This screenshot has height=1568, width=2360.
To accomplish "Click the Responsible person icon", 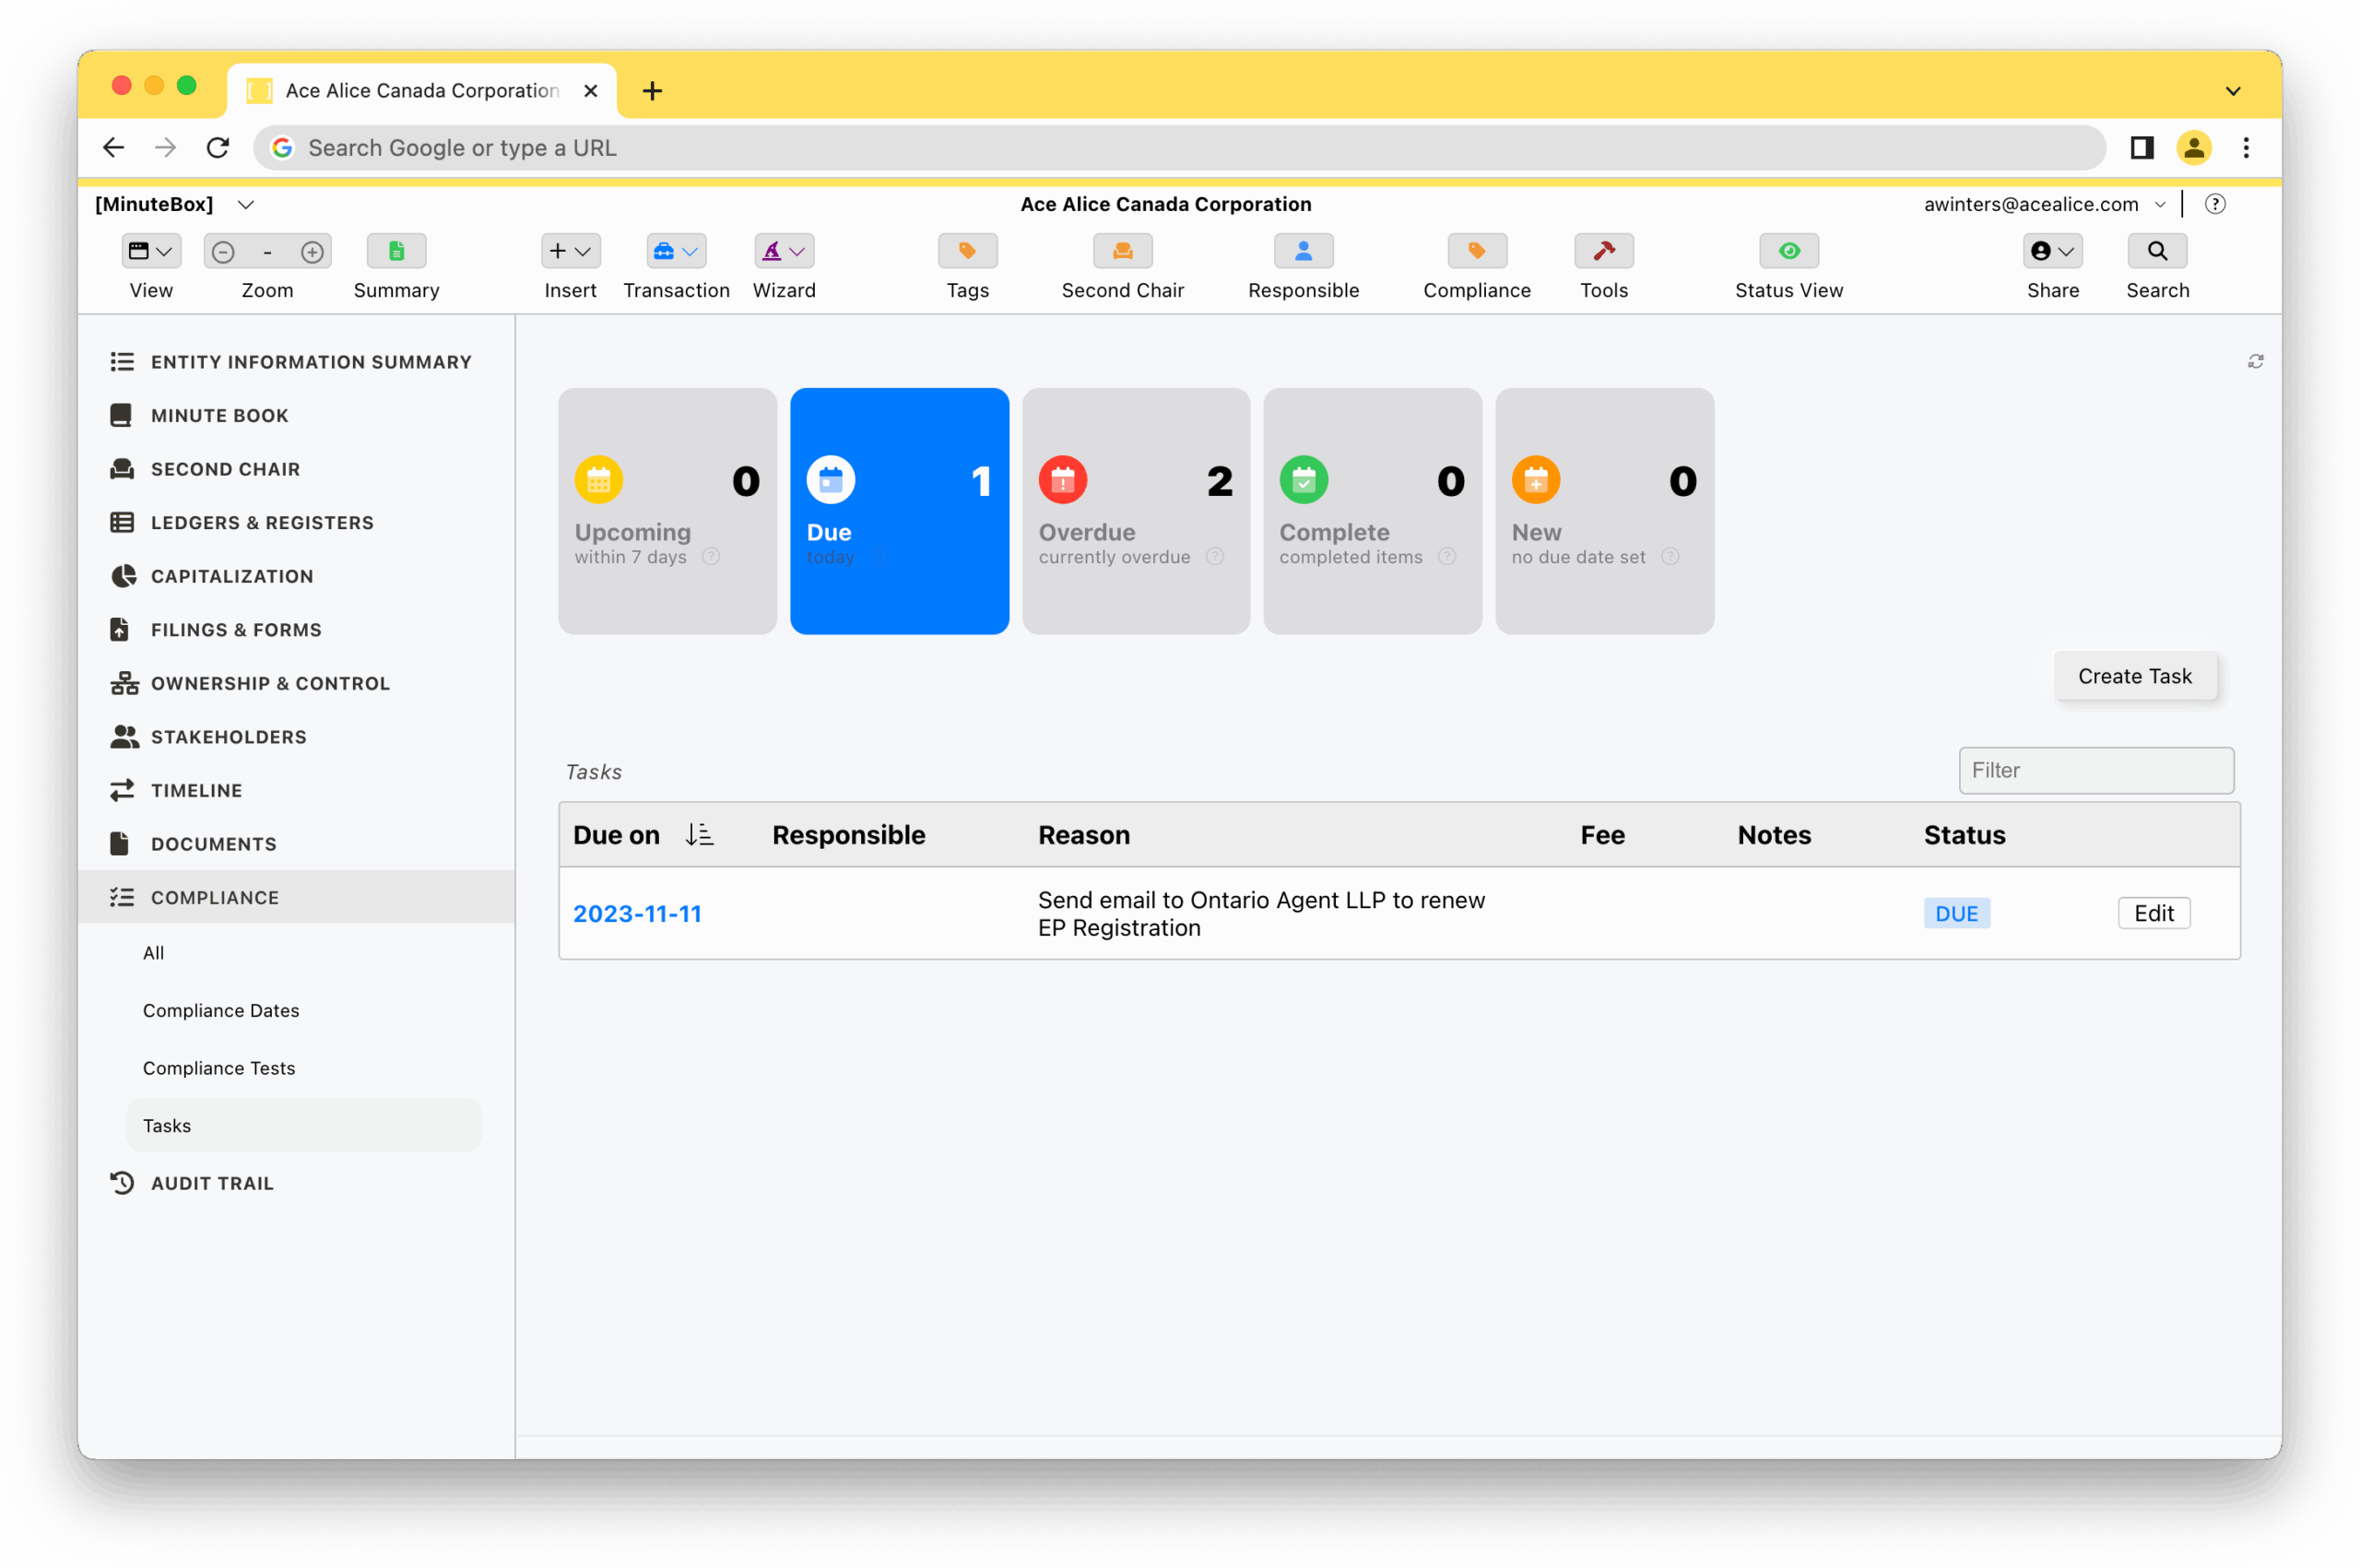I will [1303, 251].
